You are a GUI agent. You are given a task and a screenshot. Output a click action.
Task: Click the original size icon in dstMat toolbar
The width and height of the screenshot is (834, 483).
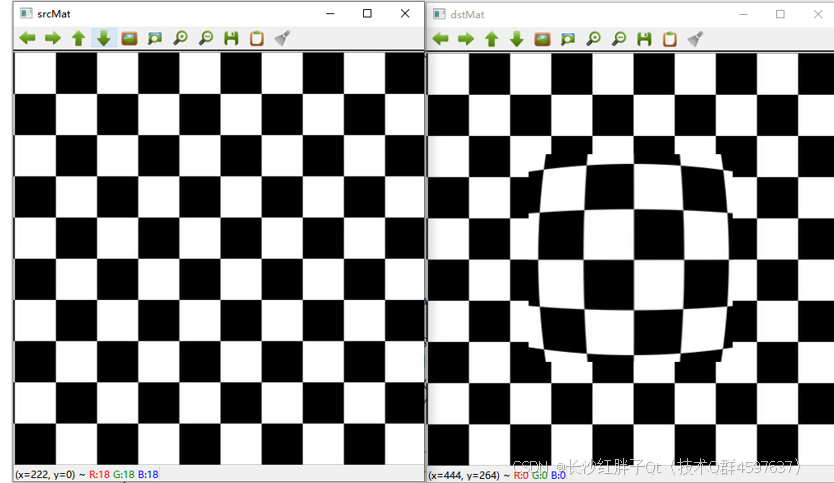(x=543, y=38)
